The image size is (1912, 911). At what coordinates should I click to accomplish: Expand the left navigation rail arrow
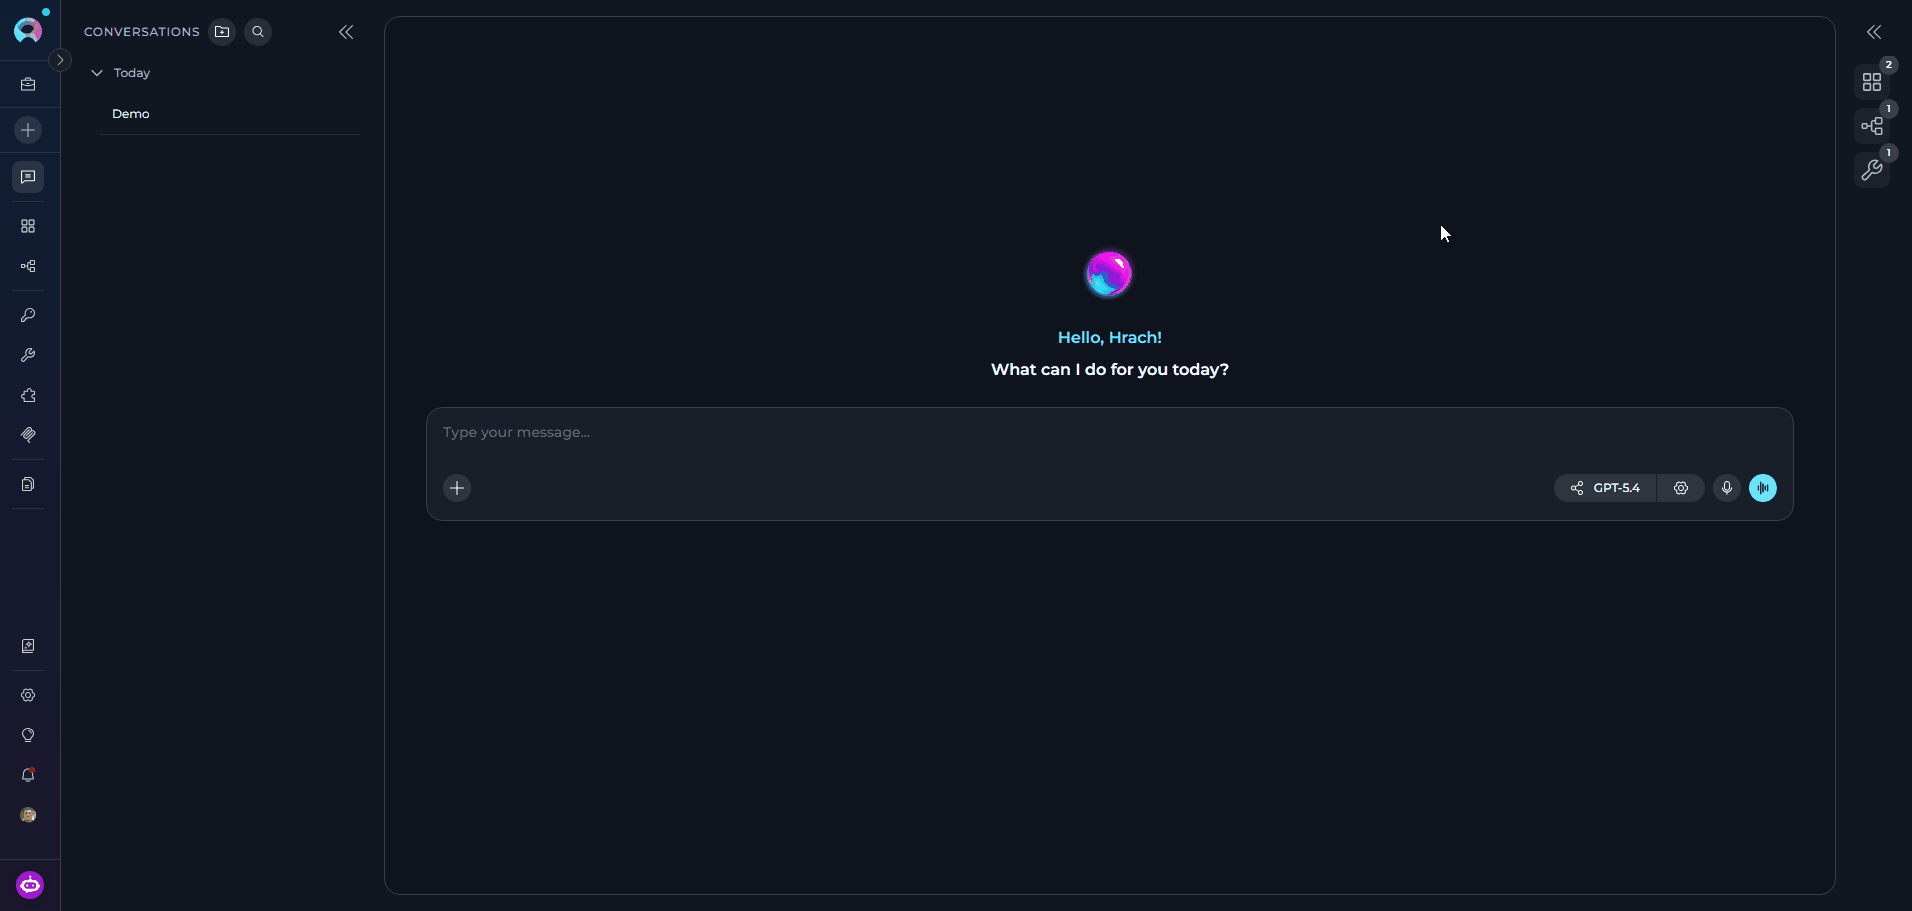click(60, 60)
